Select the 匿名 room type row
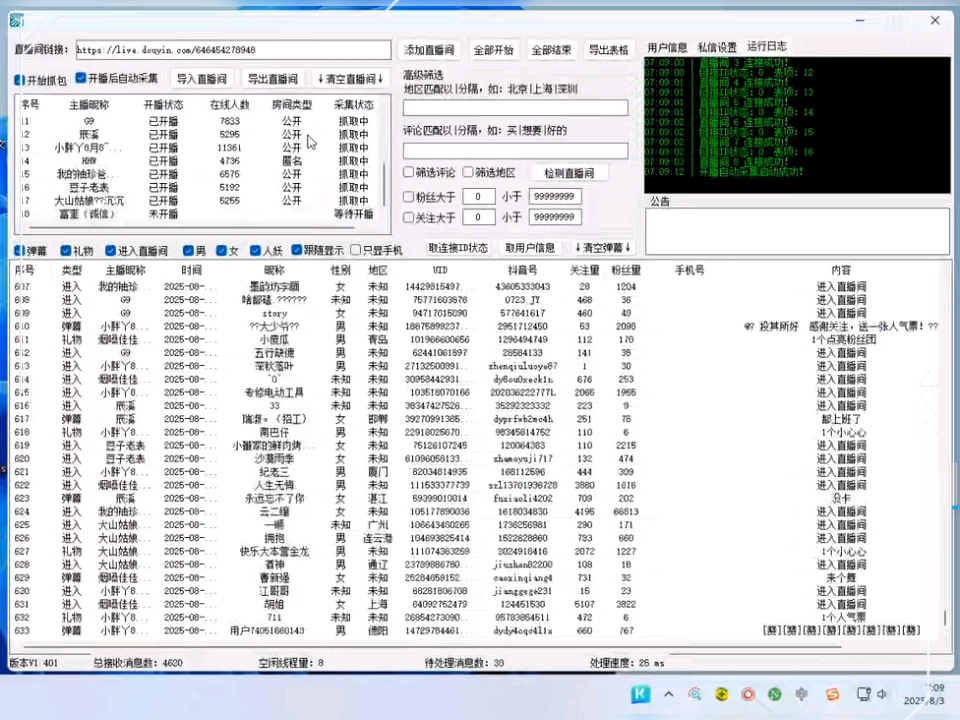 click(x=200, y=161)
